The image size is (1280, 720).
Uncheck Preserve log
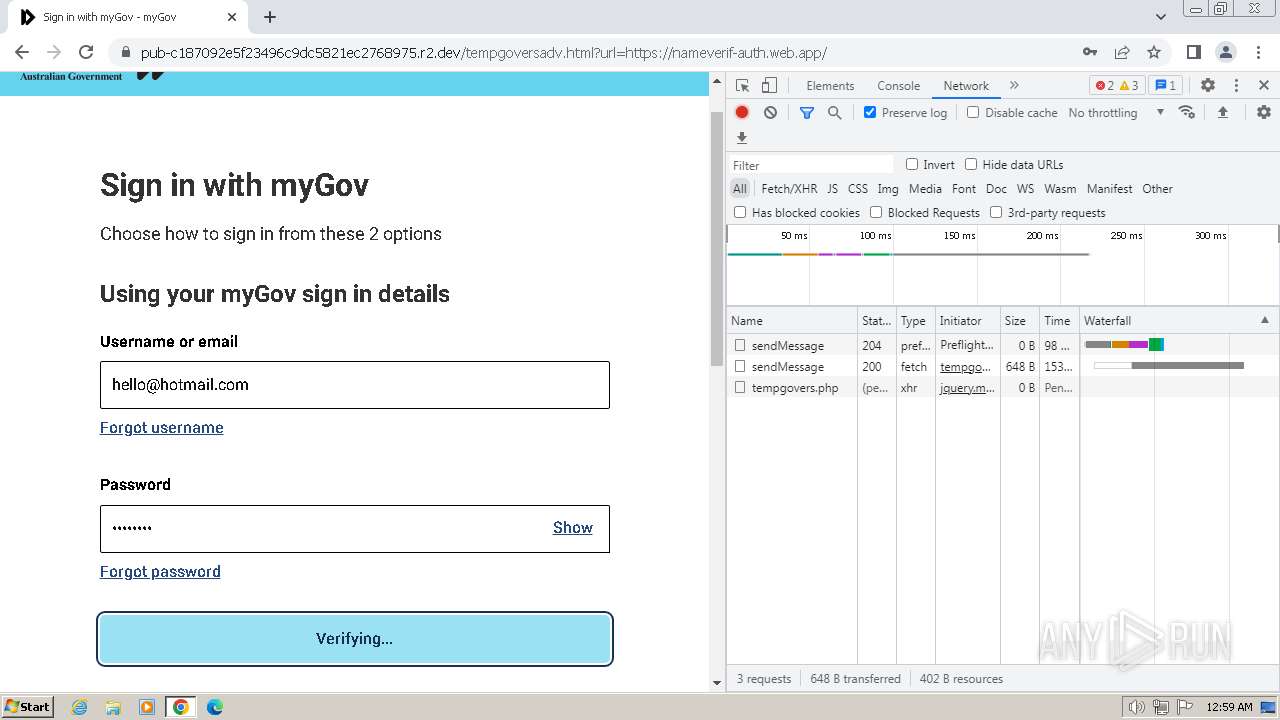870,113
